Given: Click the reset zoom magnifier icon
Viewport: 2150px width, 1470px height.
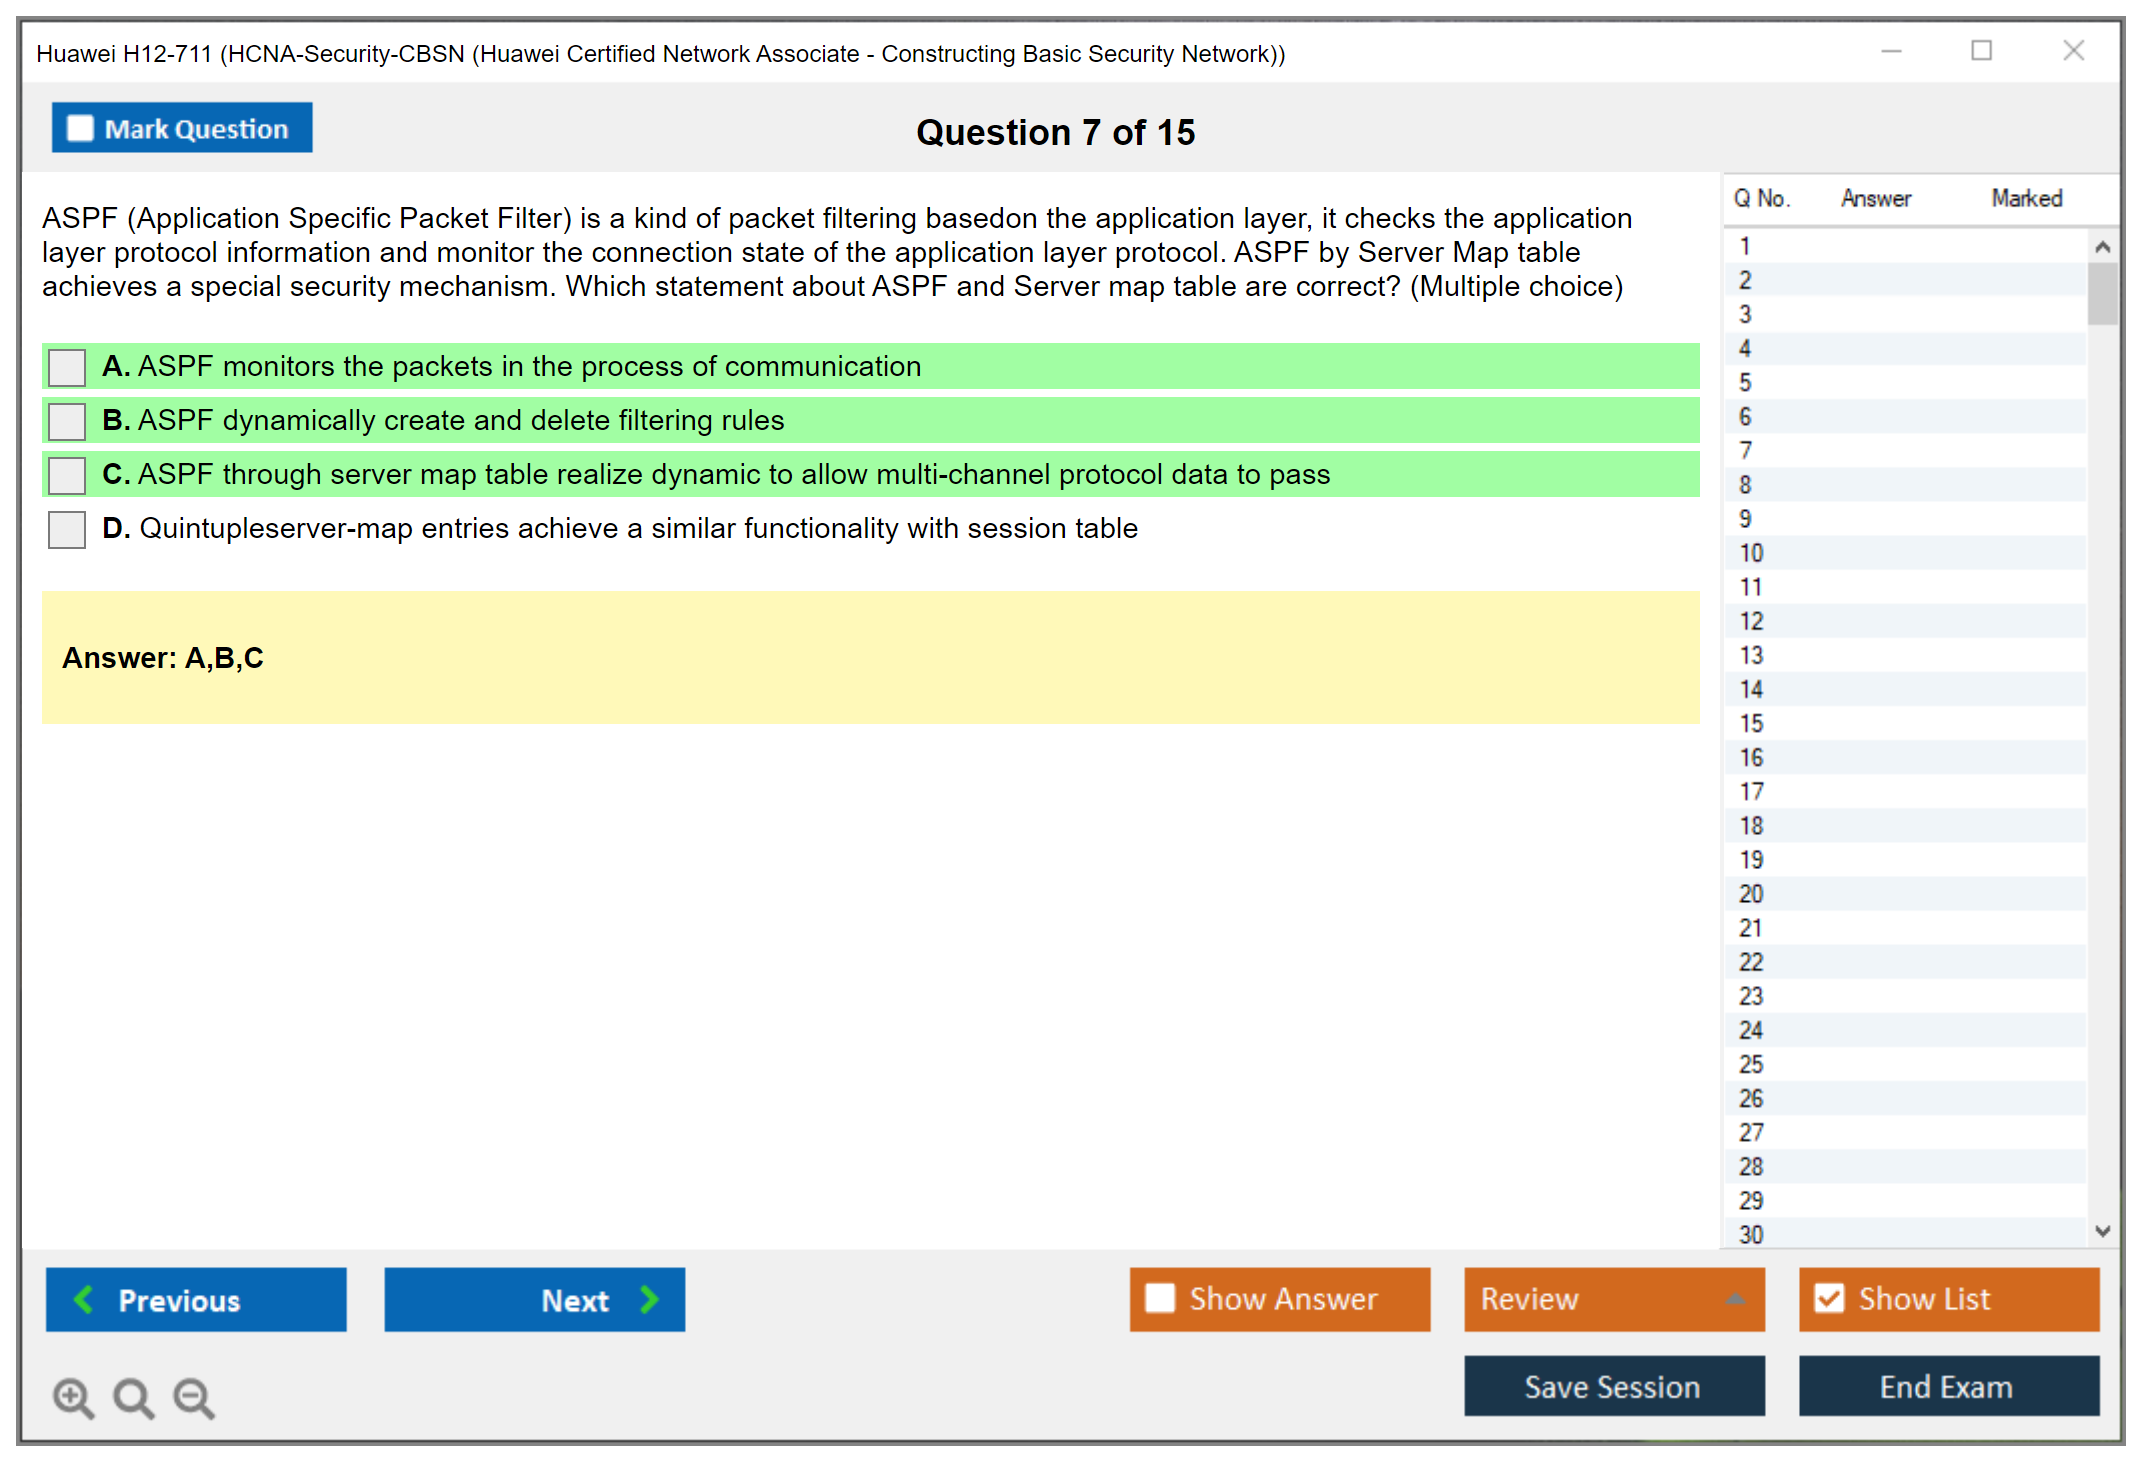Looking at the screenshot, I should (x=132, y=1397).
